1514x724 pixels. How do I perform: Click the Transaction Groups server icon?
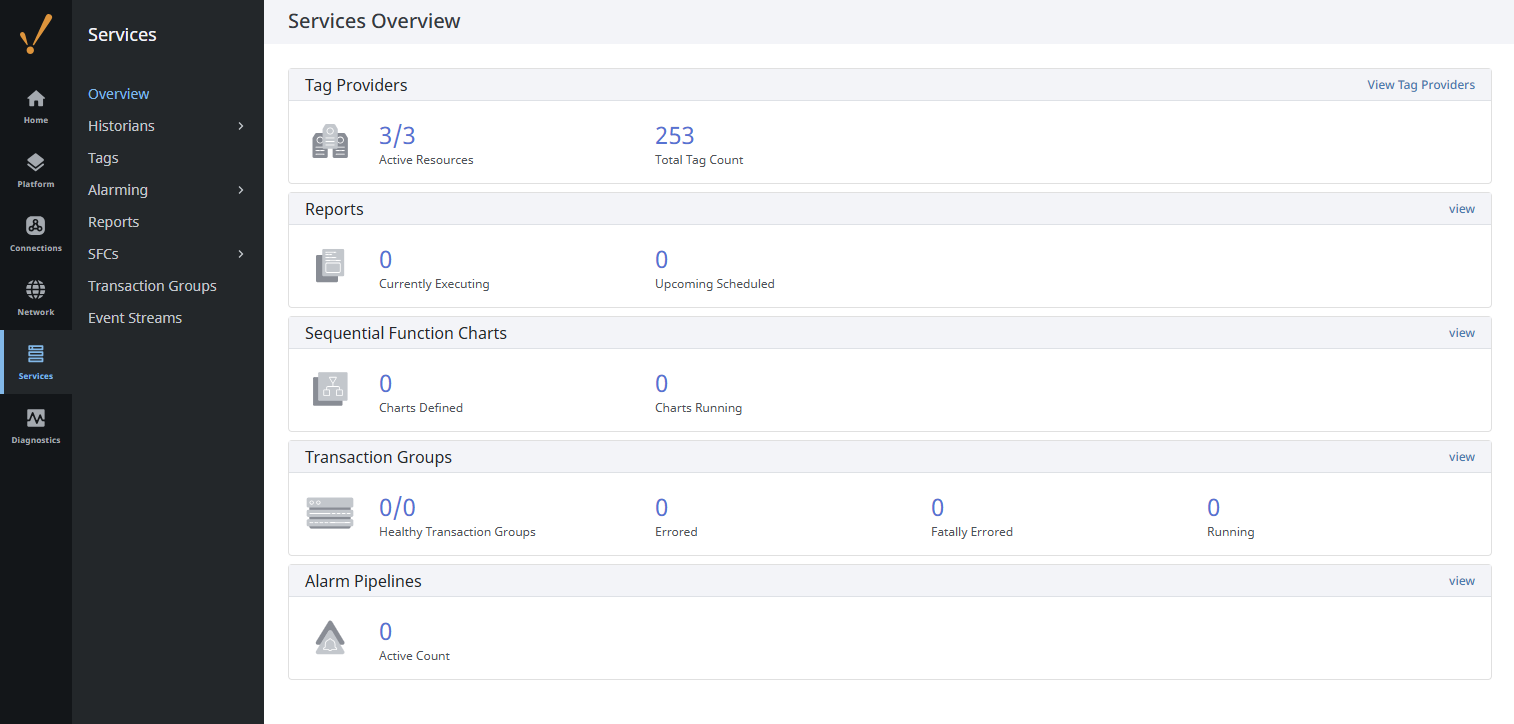coord(330,514)
